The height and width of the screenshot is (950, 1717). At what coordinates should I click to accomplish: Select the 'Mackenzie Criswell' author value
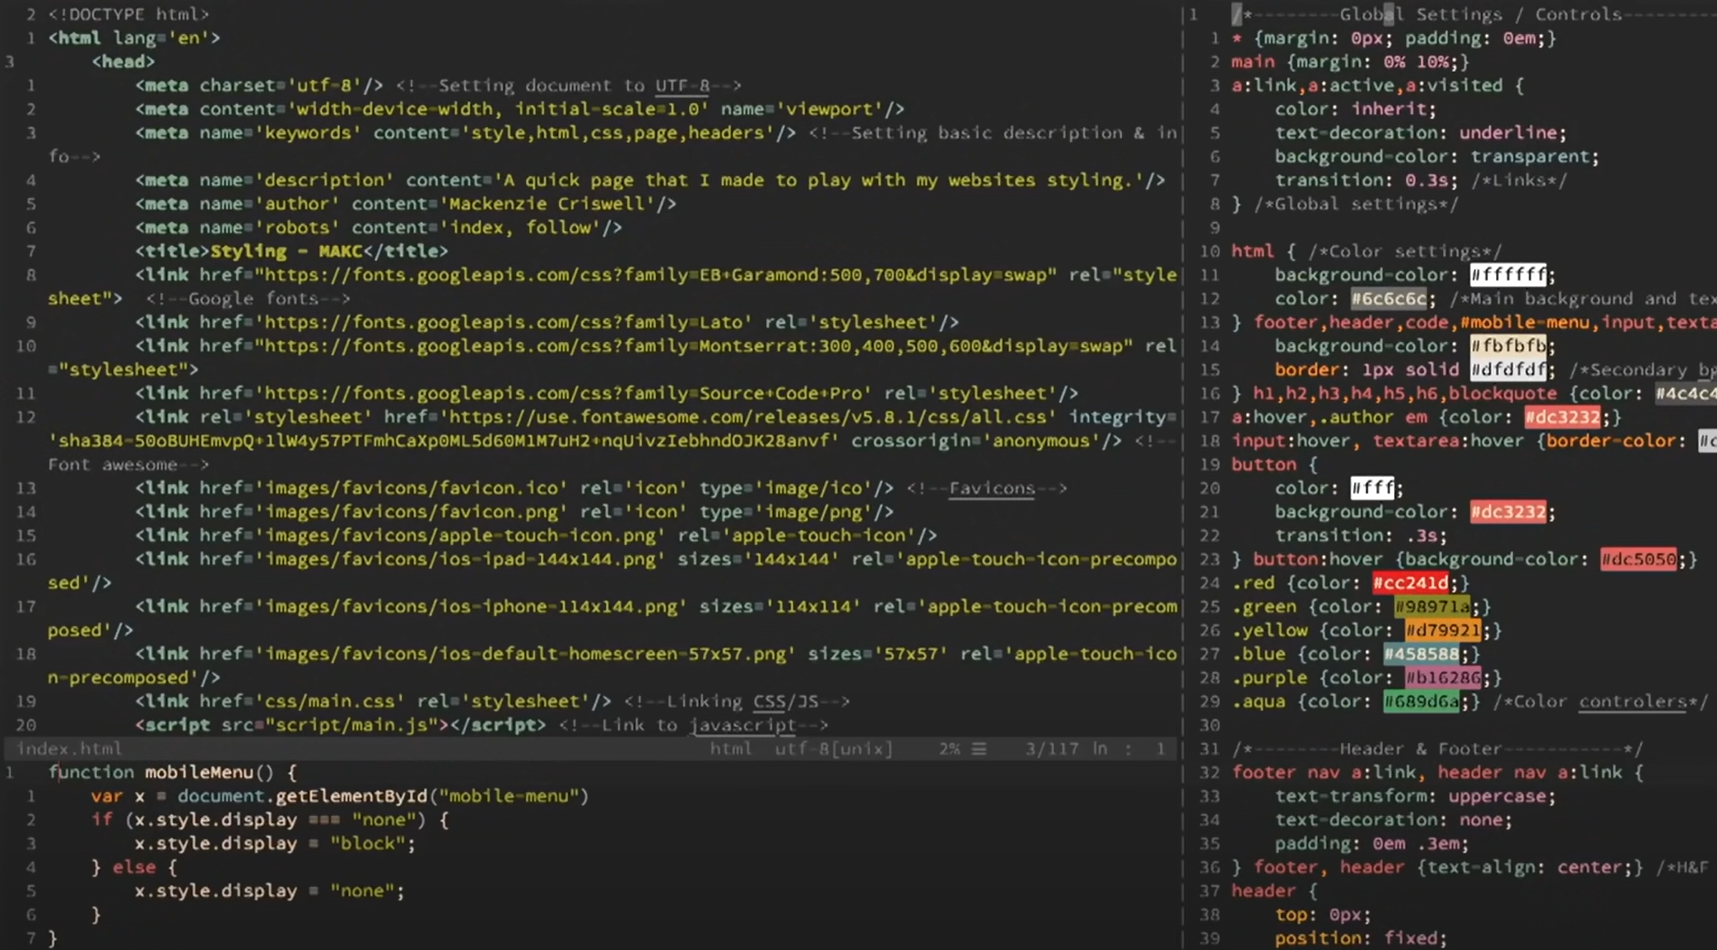[547, 204]
